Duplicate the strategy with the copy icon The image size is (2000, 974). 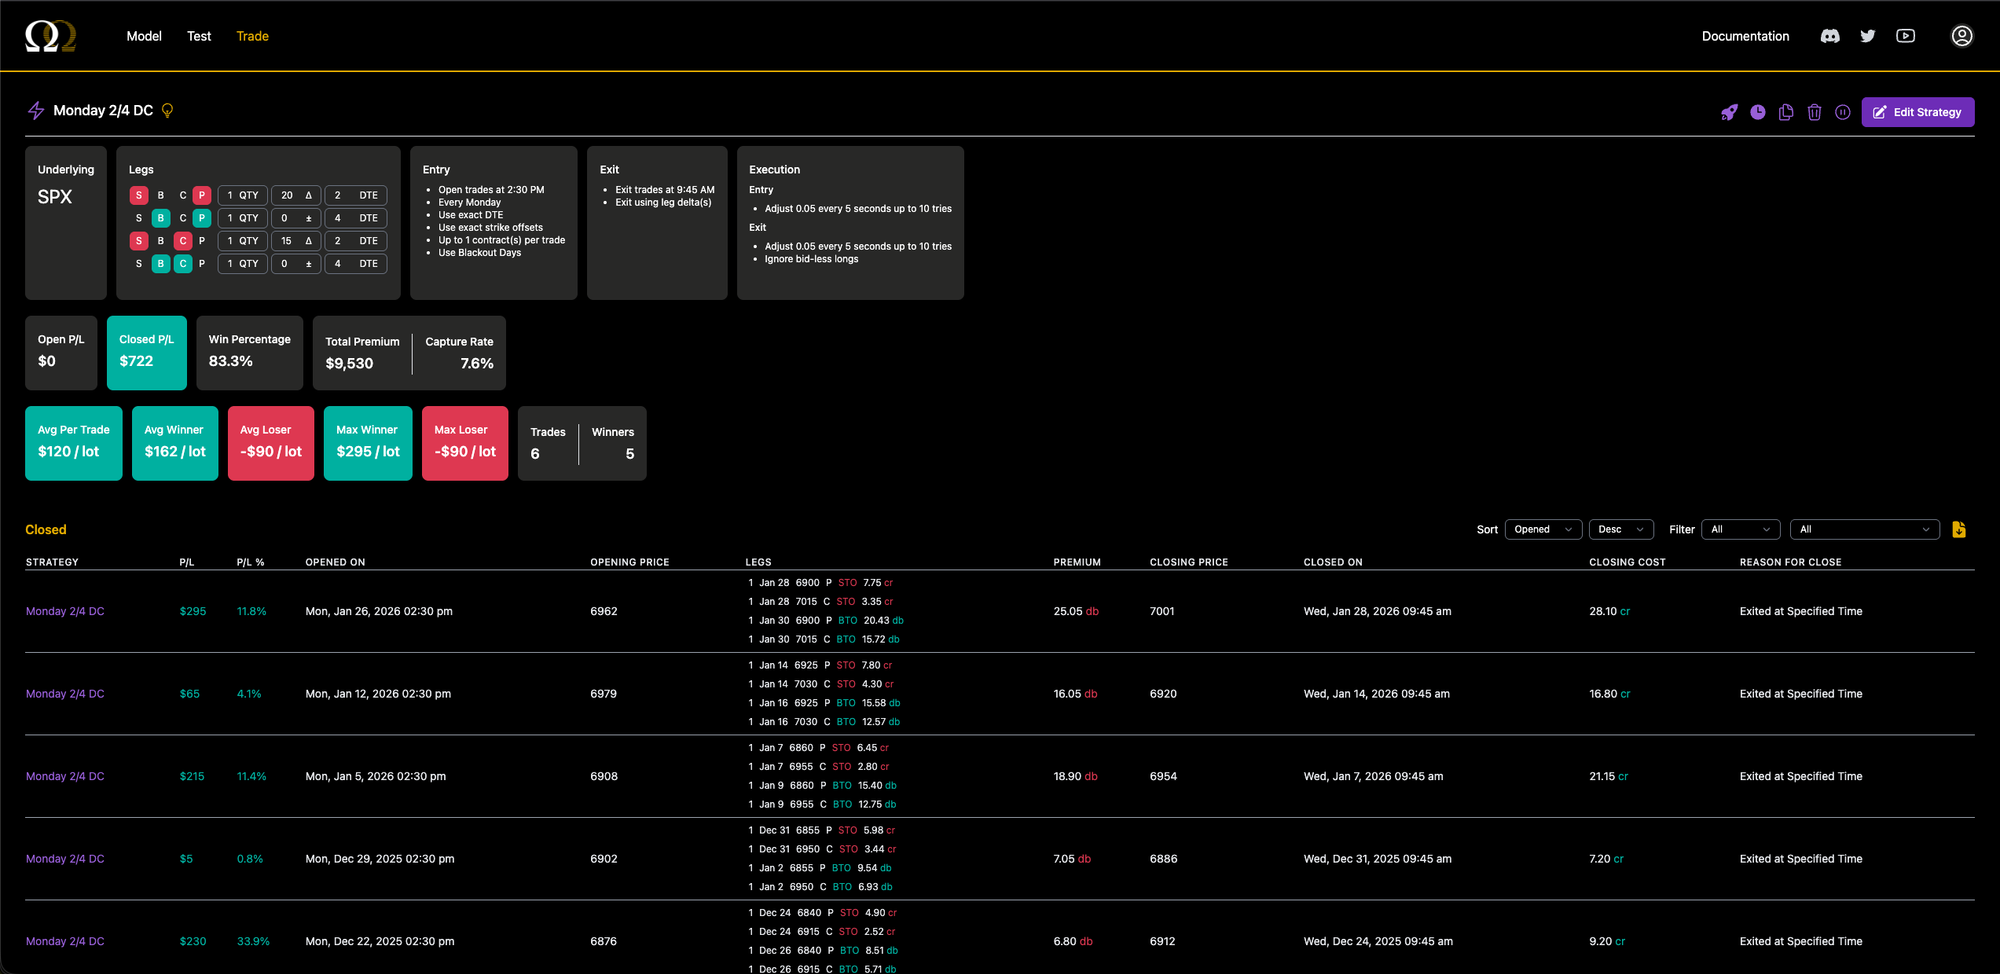pos(1786,112)
